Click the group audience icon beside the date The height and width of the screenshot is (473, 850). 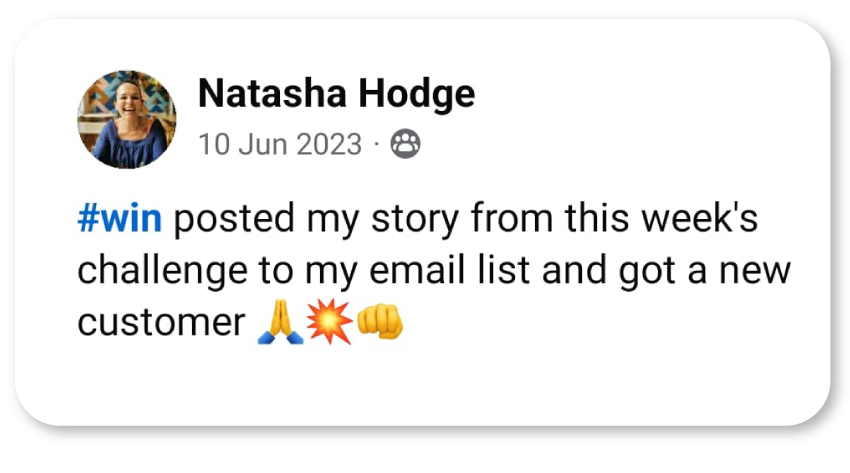coord(405,144)
